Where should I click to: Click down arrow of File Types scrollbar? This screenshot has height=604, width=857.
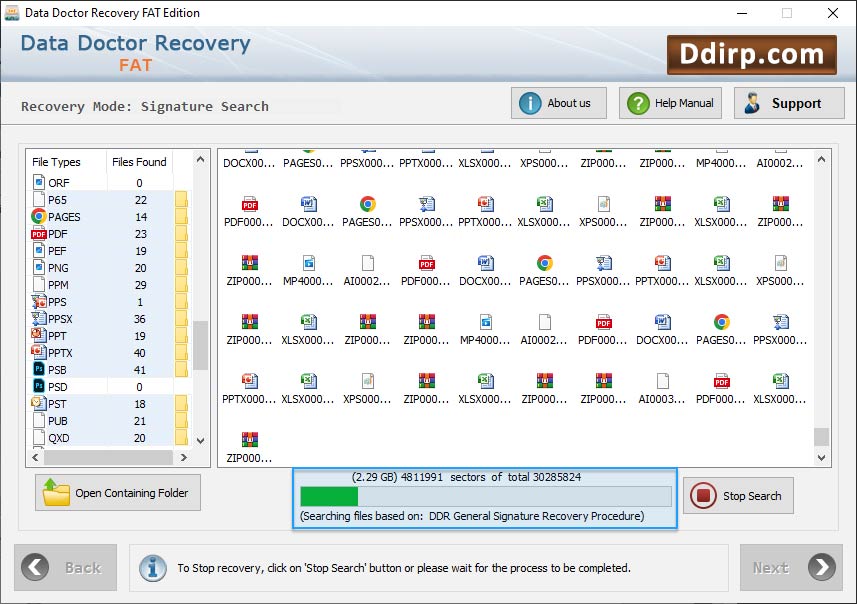point(201,440)
